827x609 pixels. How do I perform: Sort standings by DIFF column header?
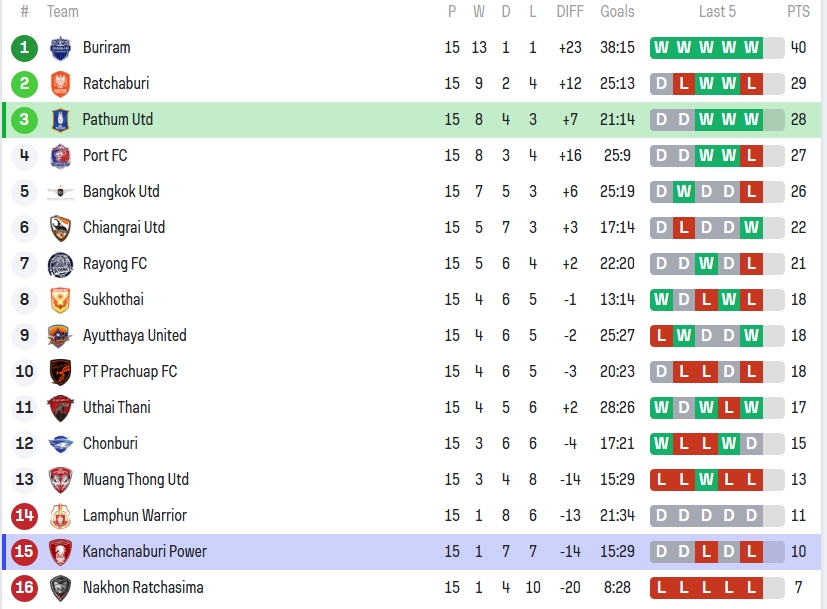click(x=569, y=12)
